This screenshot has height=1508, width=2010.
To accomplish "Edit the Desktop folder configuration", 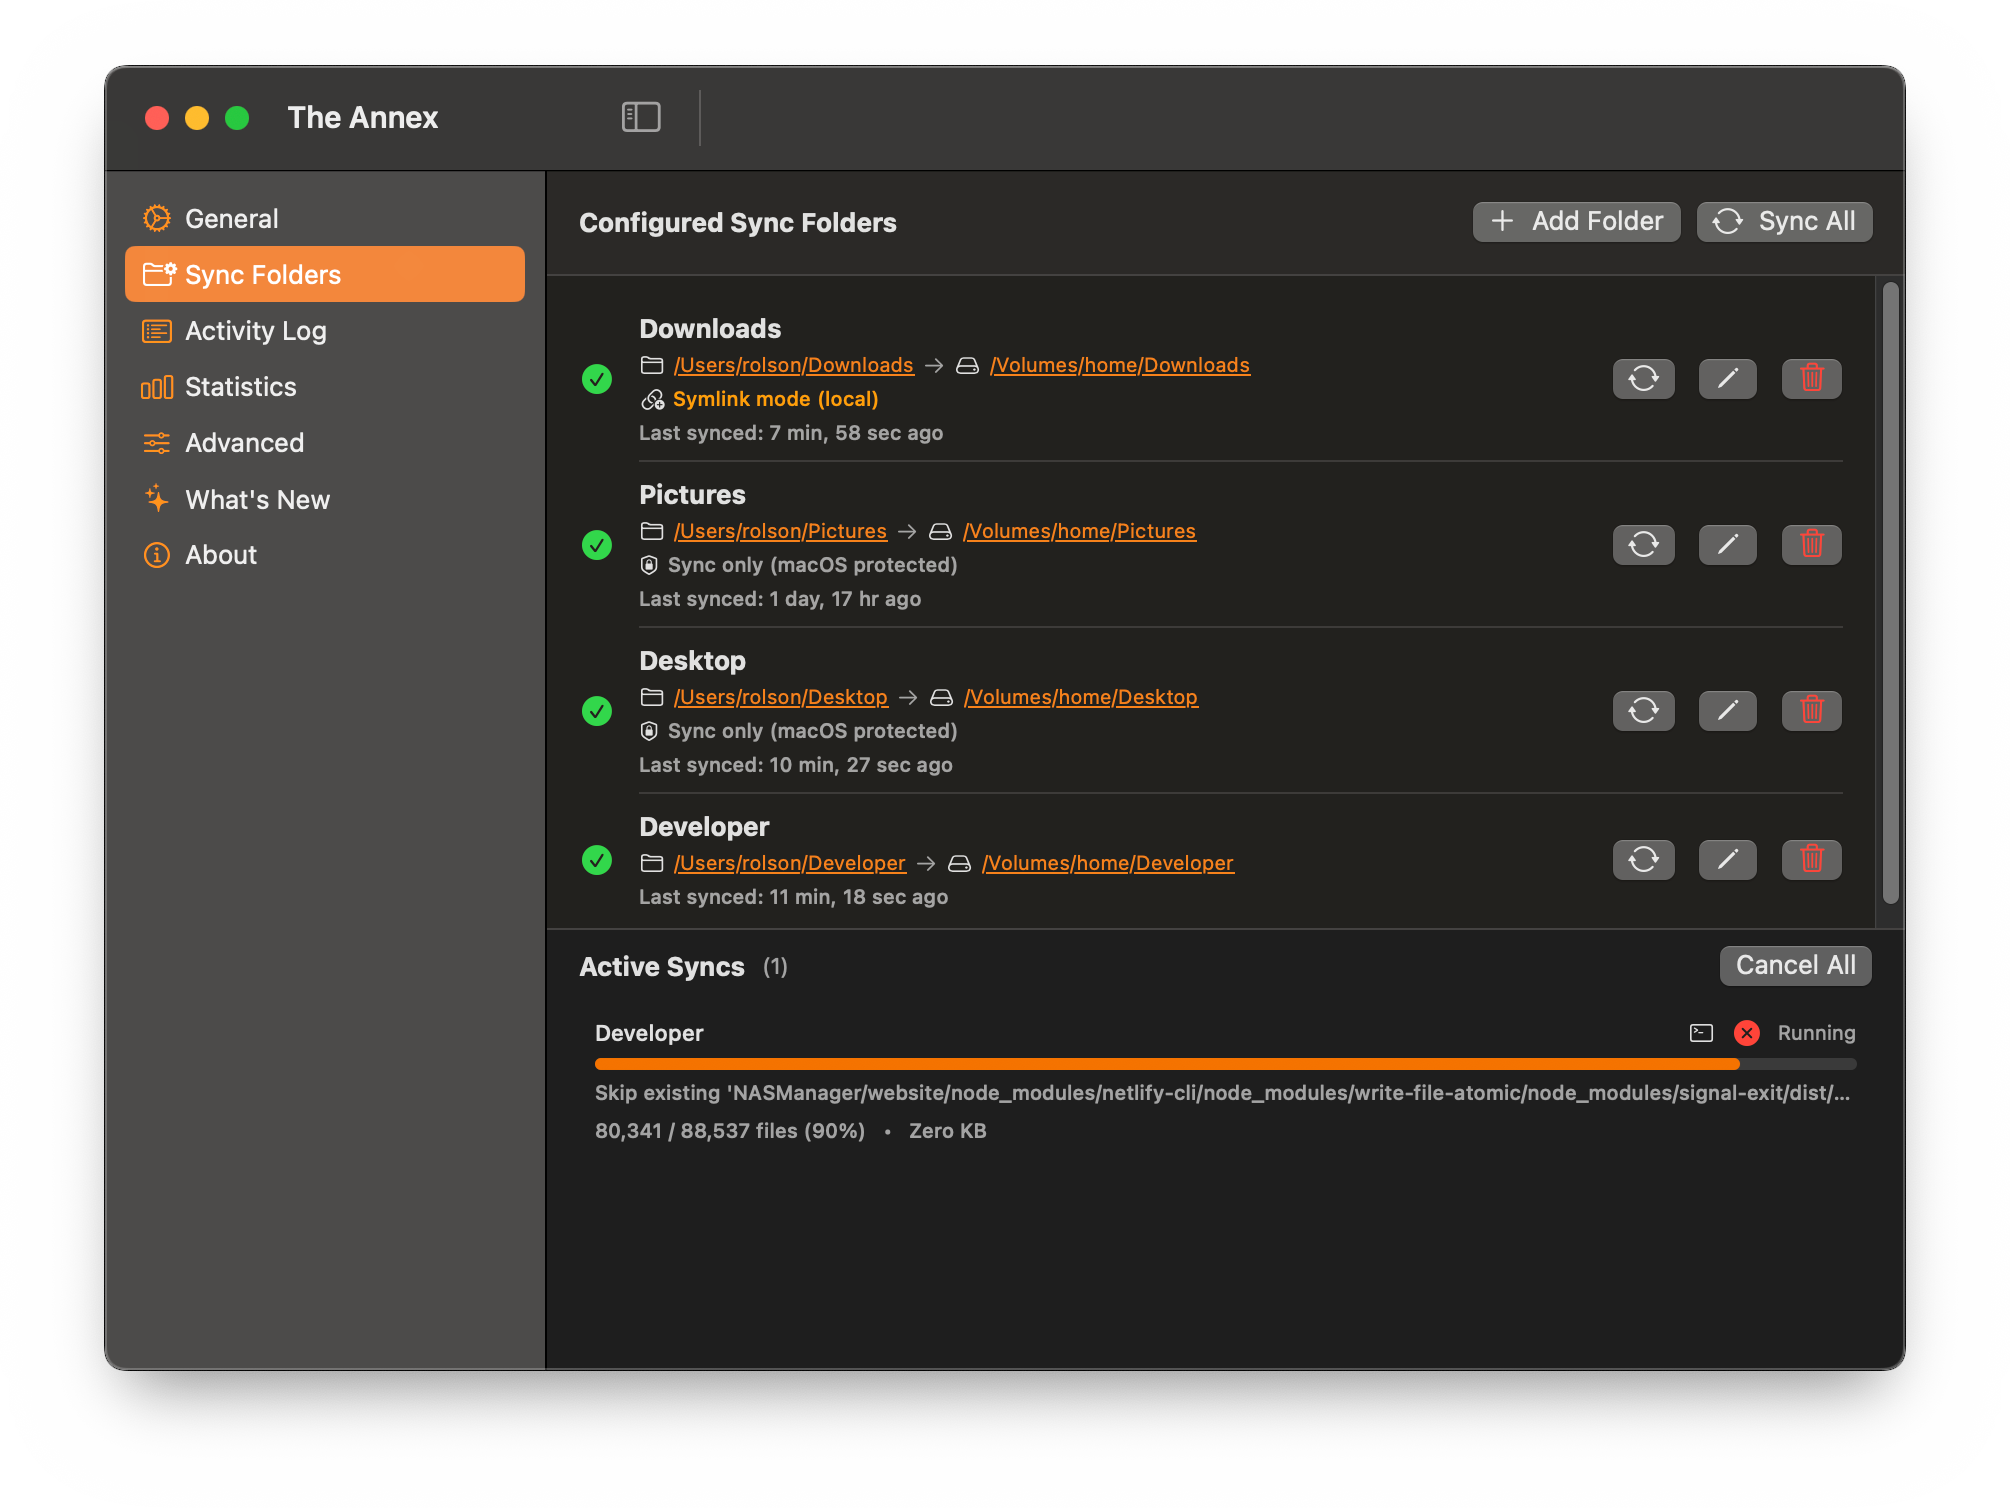I will (1727, 711).
